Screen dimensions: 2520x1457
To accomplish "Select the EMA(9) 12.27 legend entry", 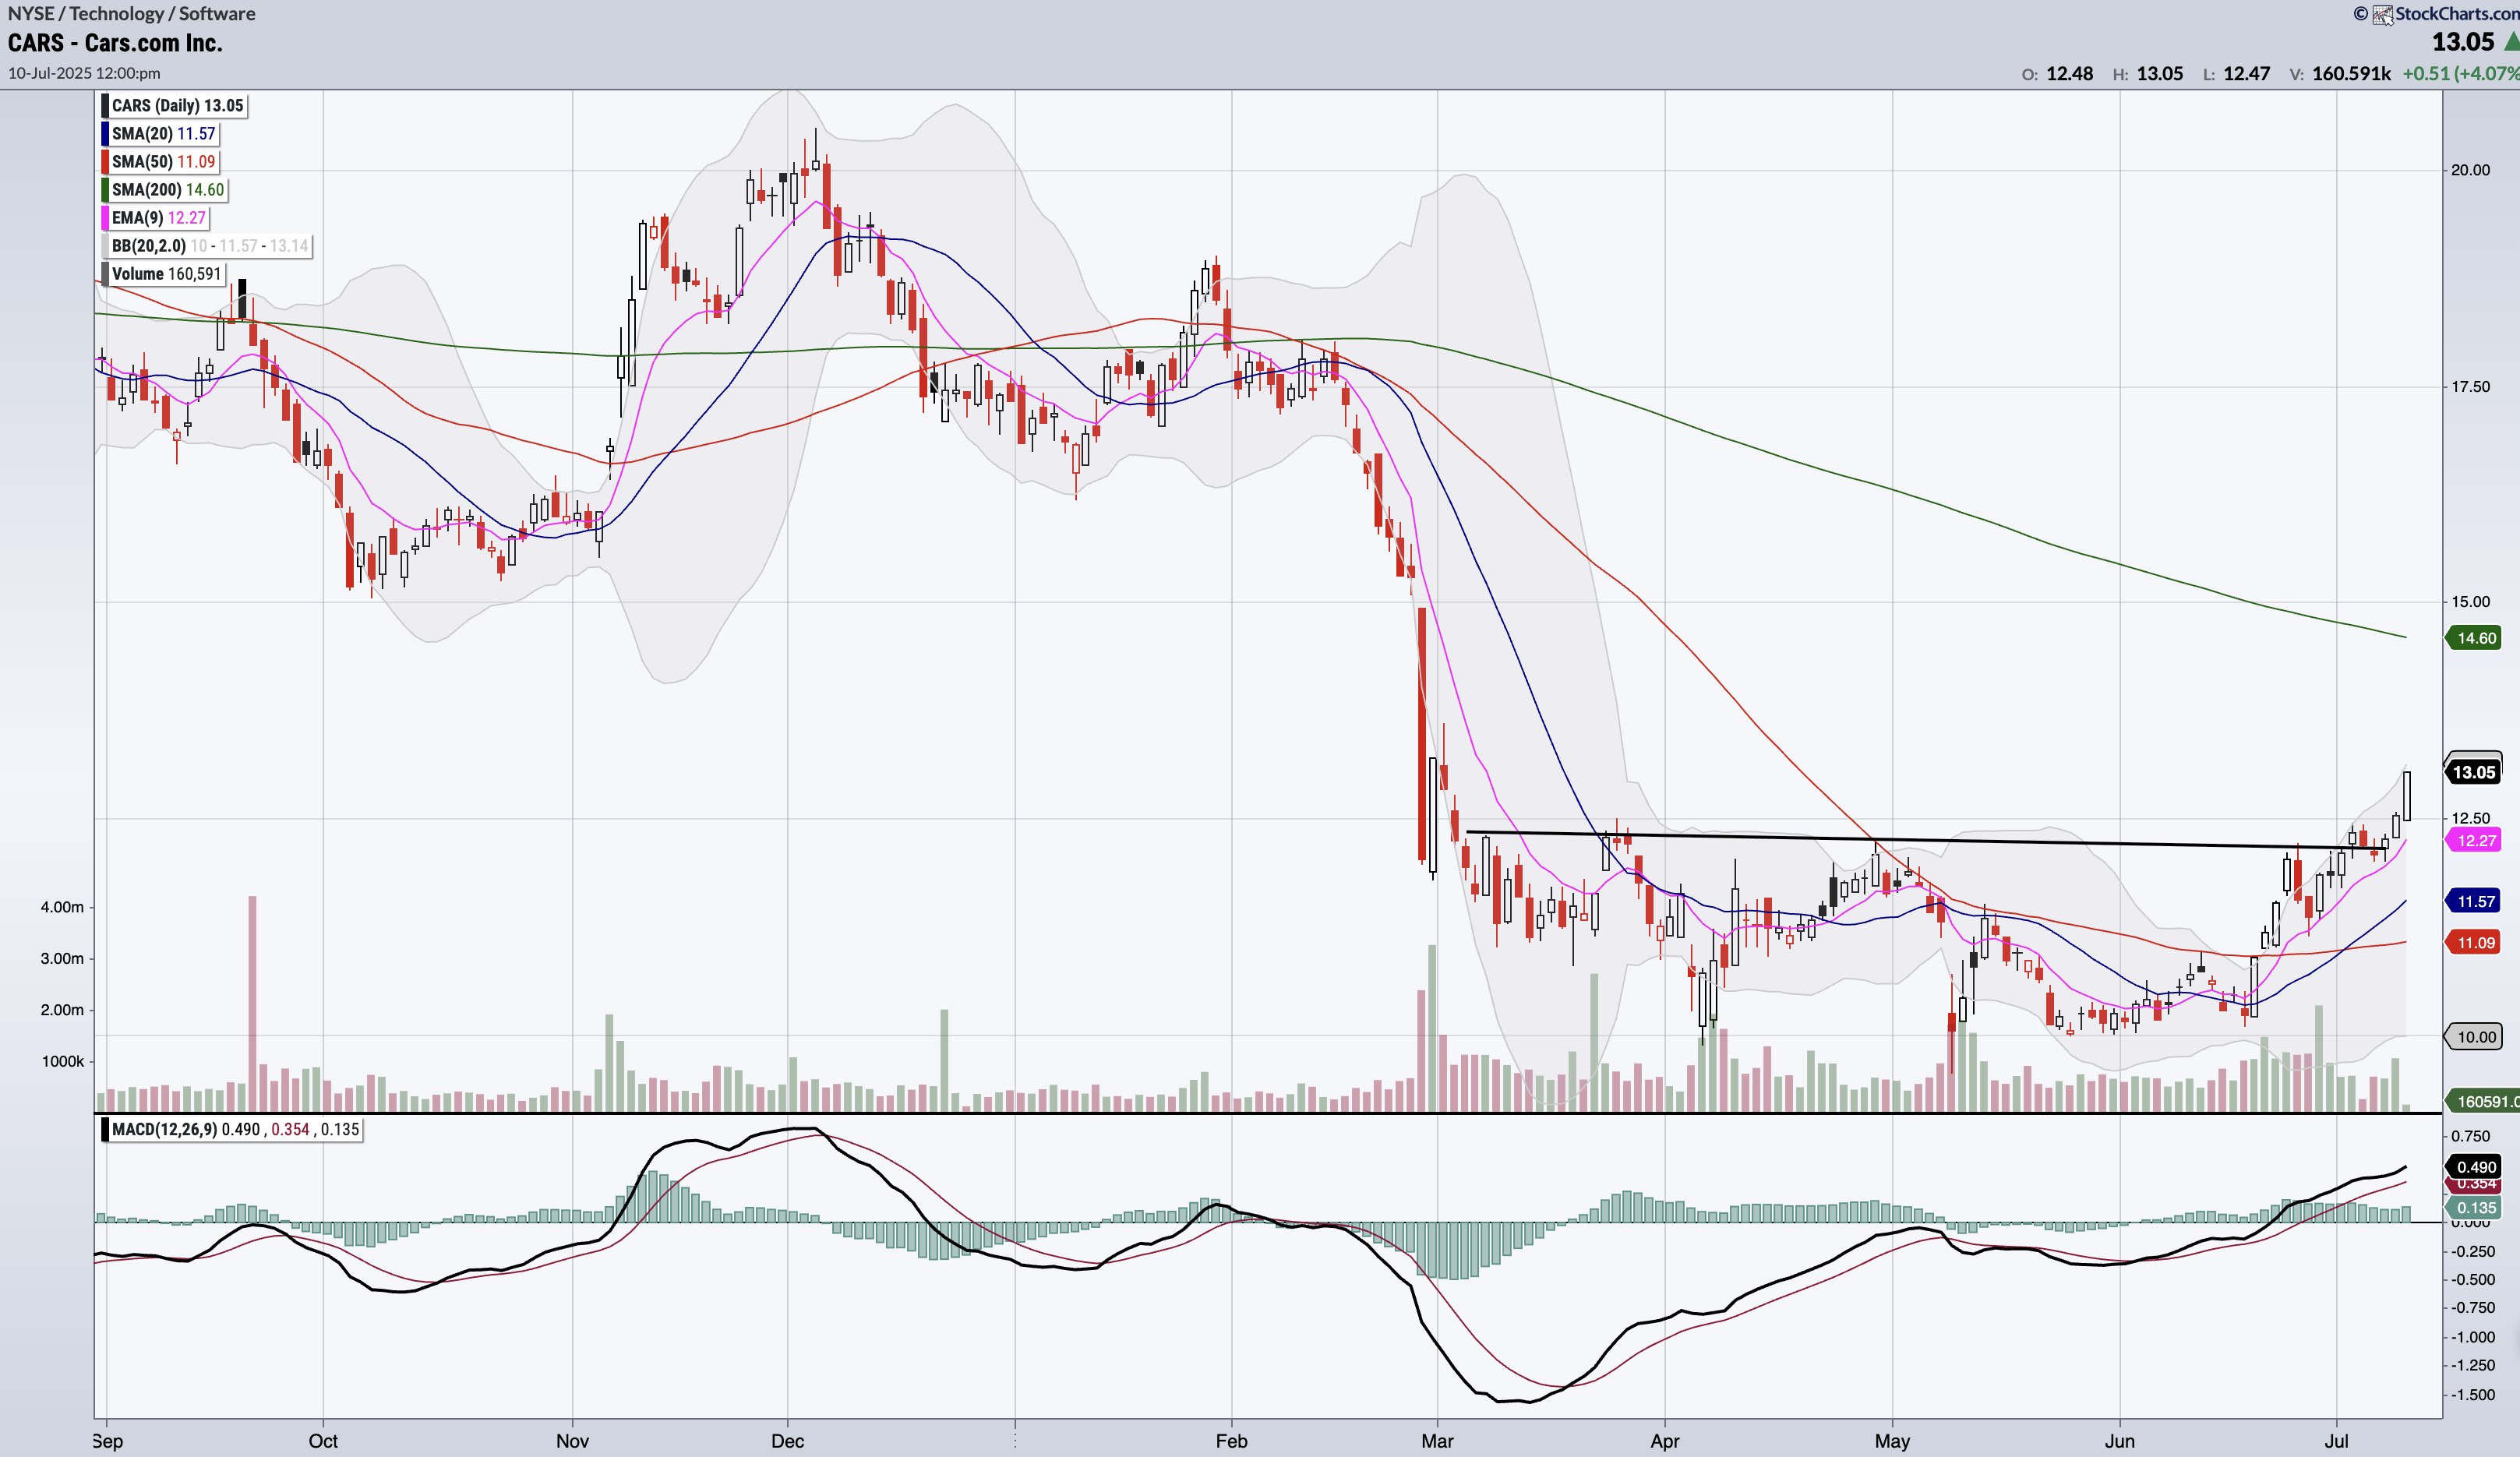I will tap(155, 217).
